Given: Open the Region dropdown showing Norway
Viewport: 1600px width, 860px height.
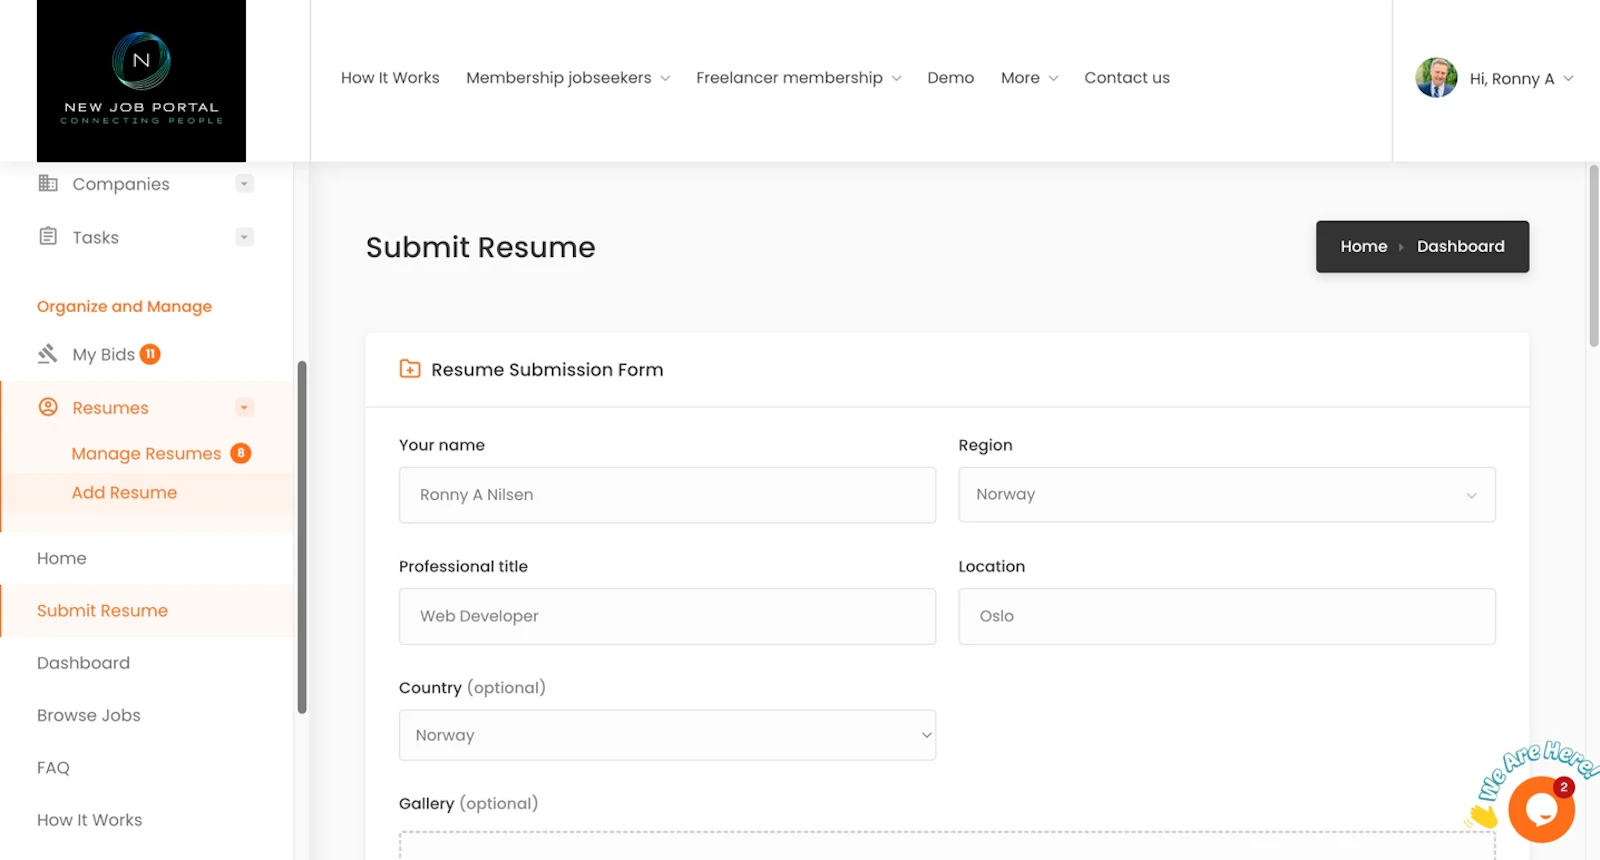Looking at the screenshot, I should [x=1227, y=495].
